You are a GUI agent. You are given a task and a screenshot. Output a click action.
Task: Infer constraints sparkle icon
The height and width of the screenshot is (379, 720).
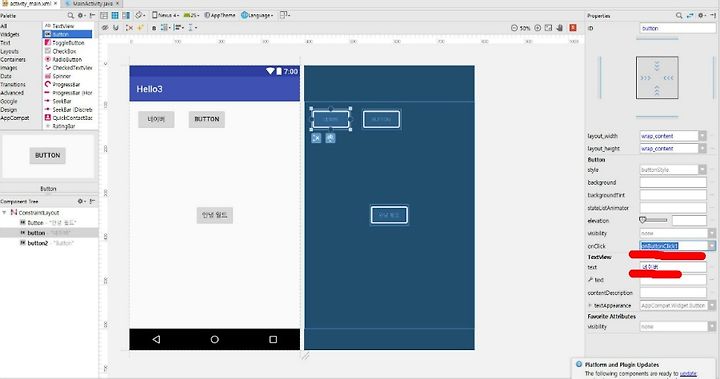point(140,28)
